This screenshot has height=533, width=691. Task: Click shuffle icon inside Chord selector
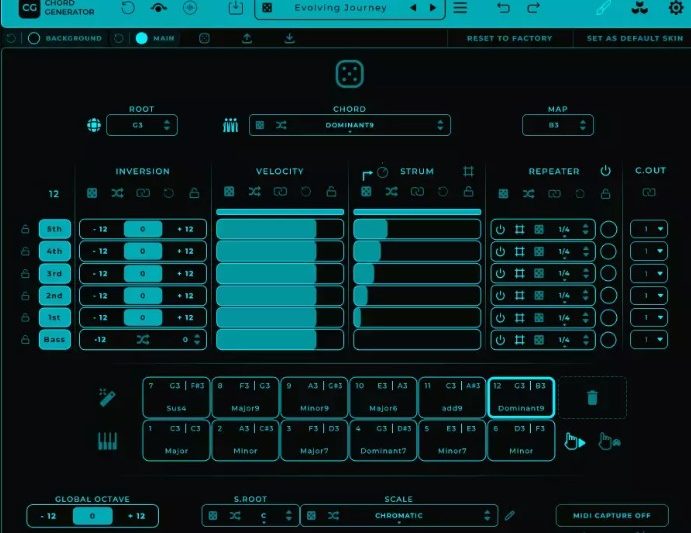pyautogui.click(x=281, y=125)
